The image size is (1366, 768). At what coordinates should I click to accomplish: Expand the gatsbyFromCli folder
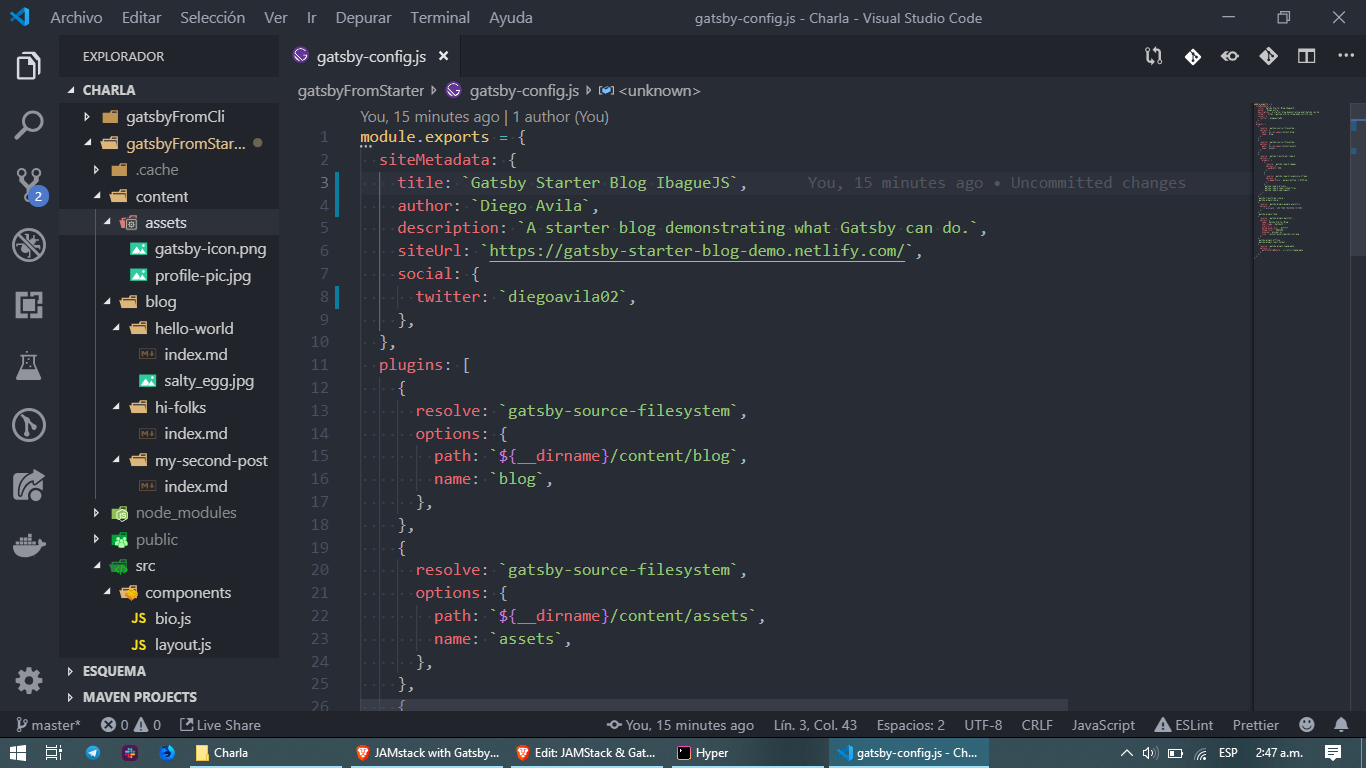[175, 117]
